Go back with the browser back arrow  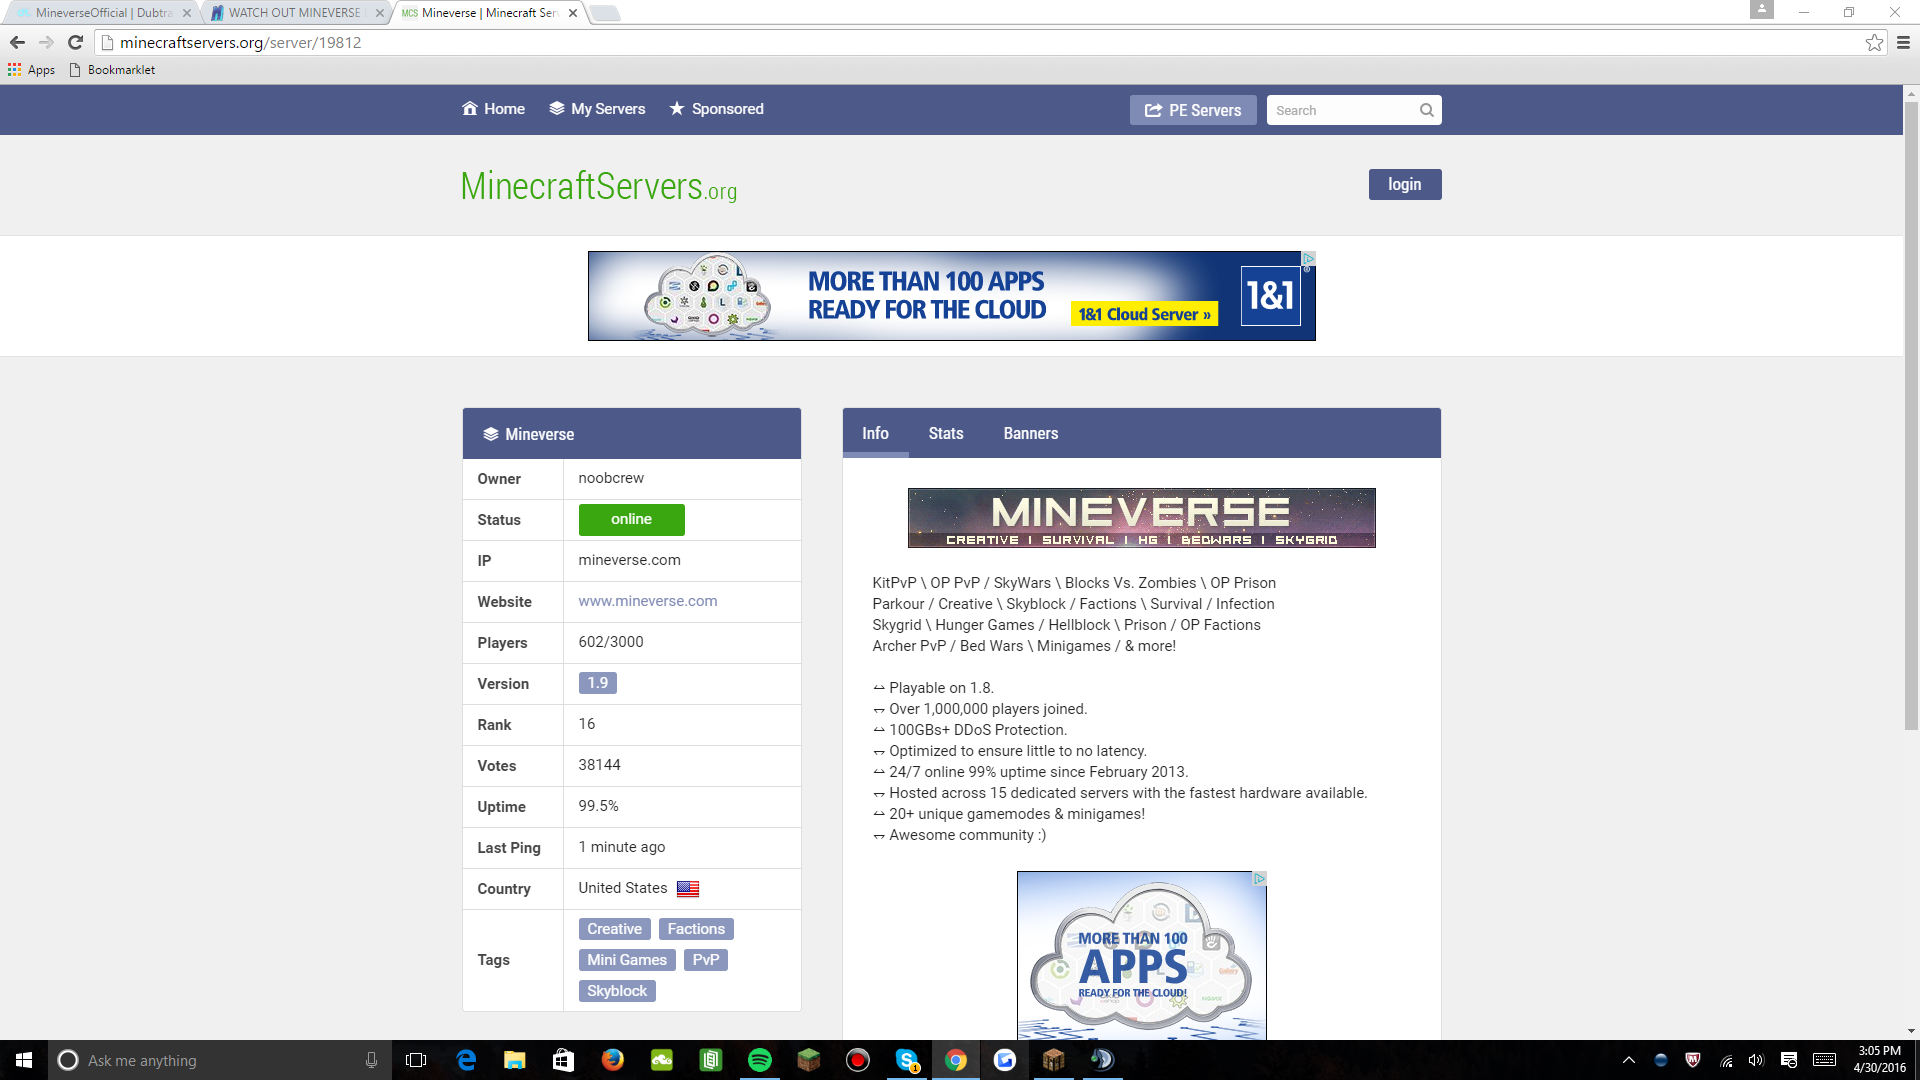17,42
